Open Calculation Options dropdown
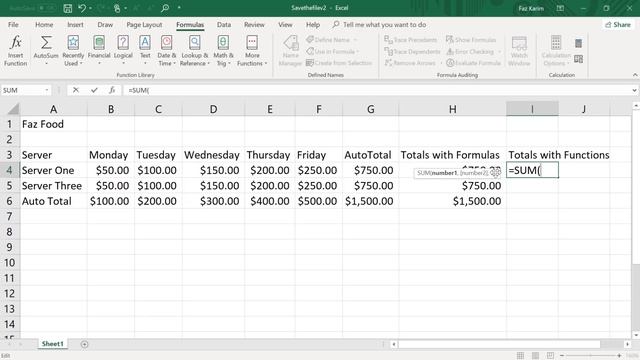The width and height of the screenshot is (640, 360). click(x=556, y=51)
